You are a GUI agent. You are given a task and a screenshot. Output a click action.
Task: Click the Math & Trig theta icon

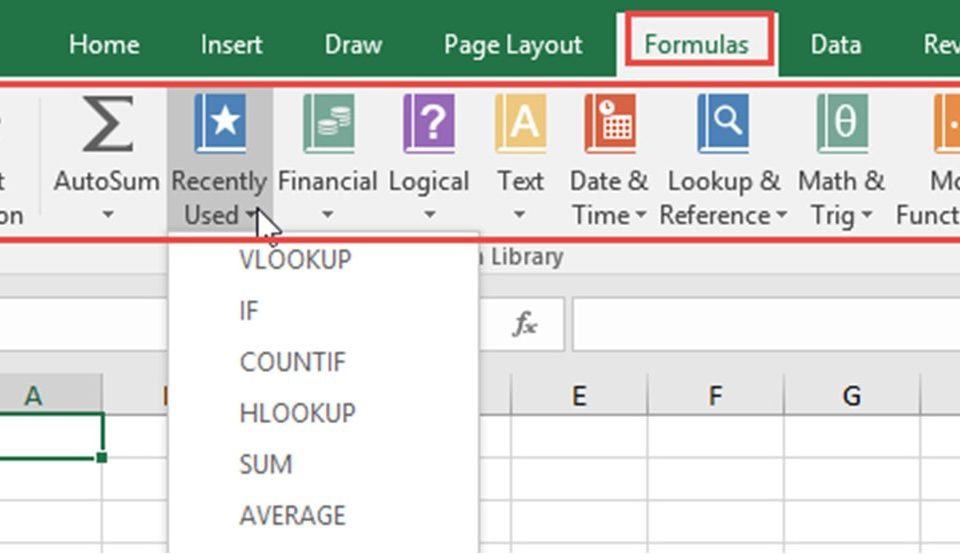pyautogui.click(x=841, y=125)
